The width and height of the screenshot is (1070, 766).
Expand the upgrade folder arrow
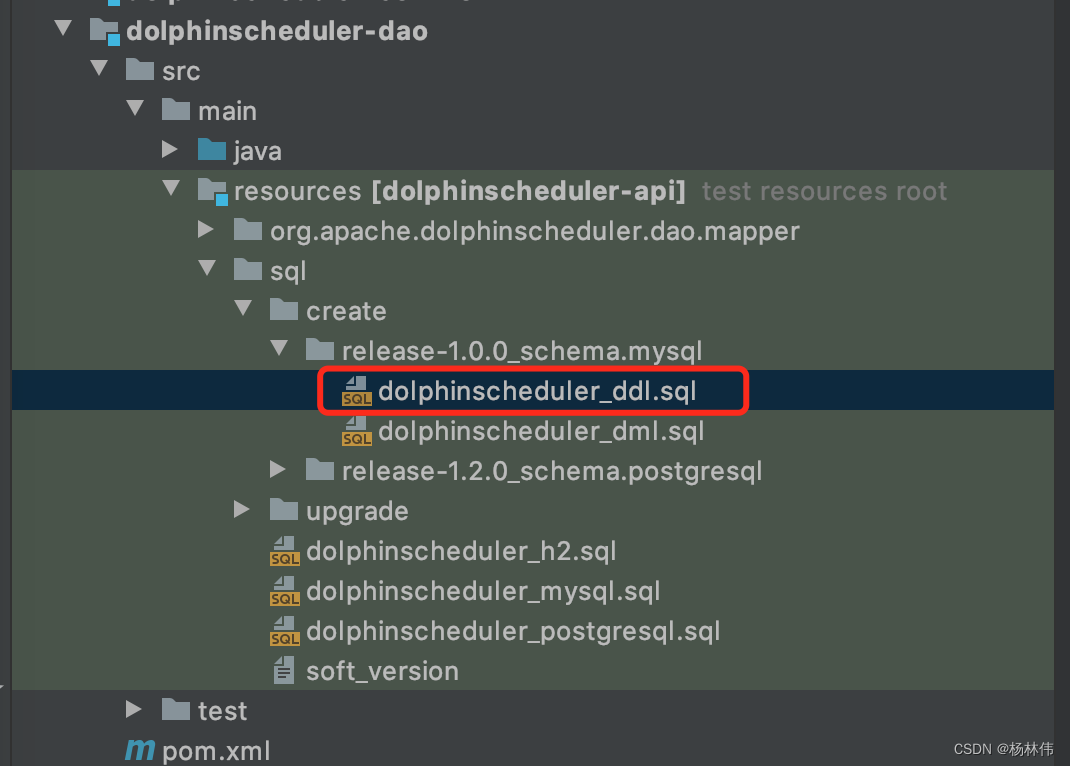(242, 509)
